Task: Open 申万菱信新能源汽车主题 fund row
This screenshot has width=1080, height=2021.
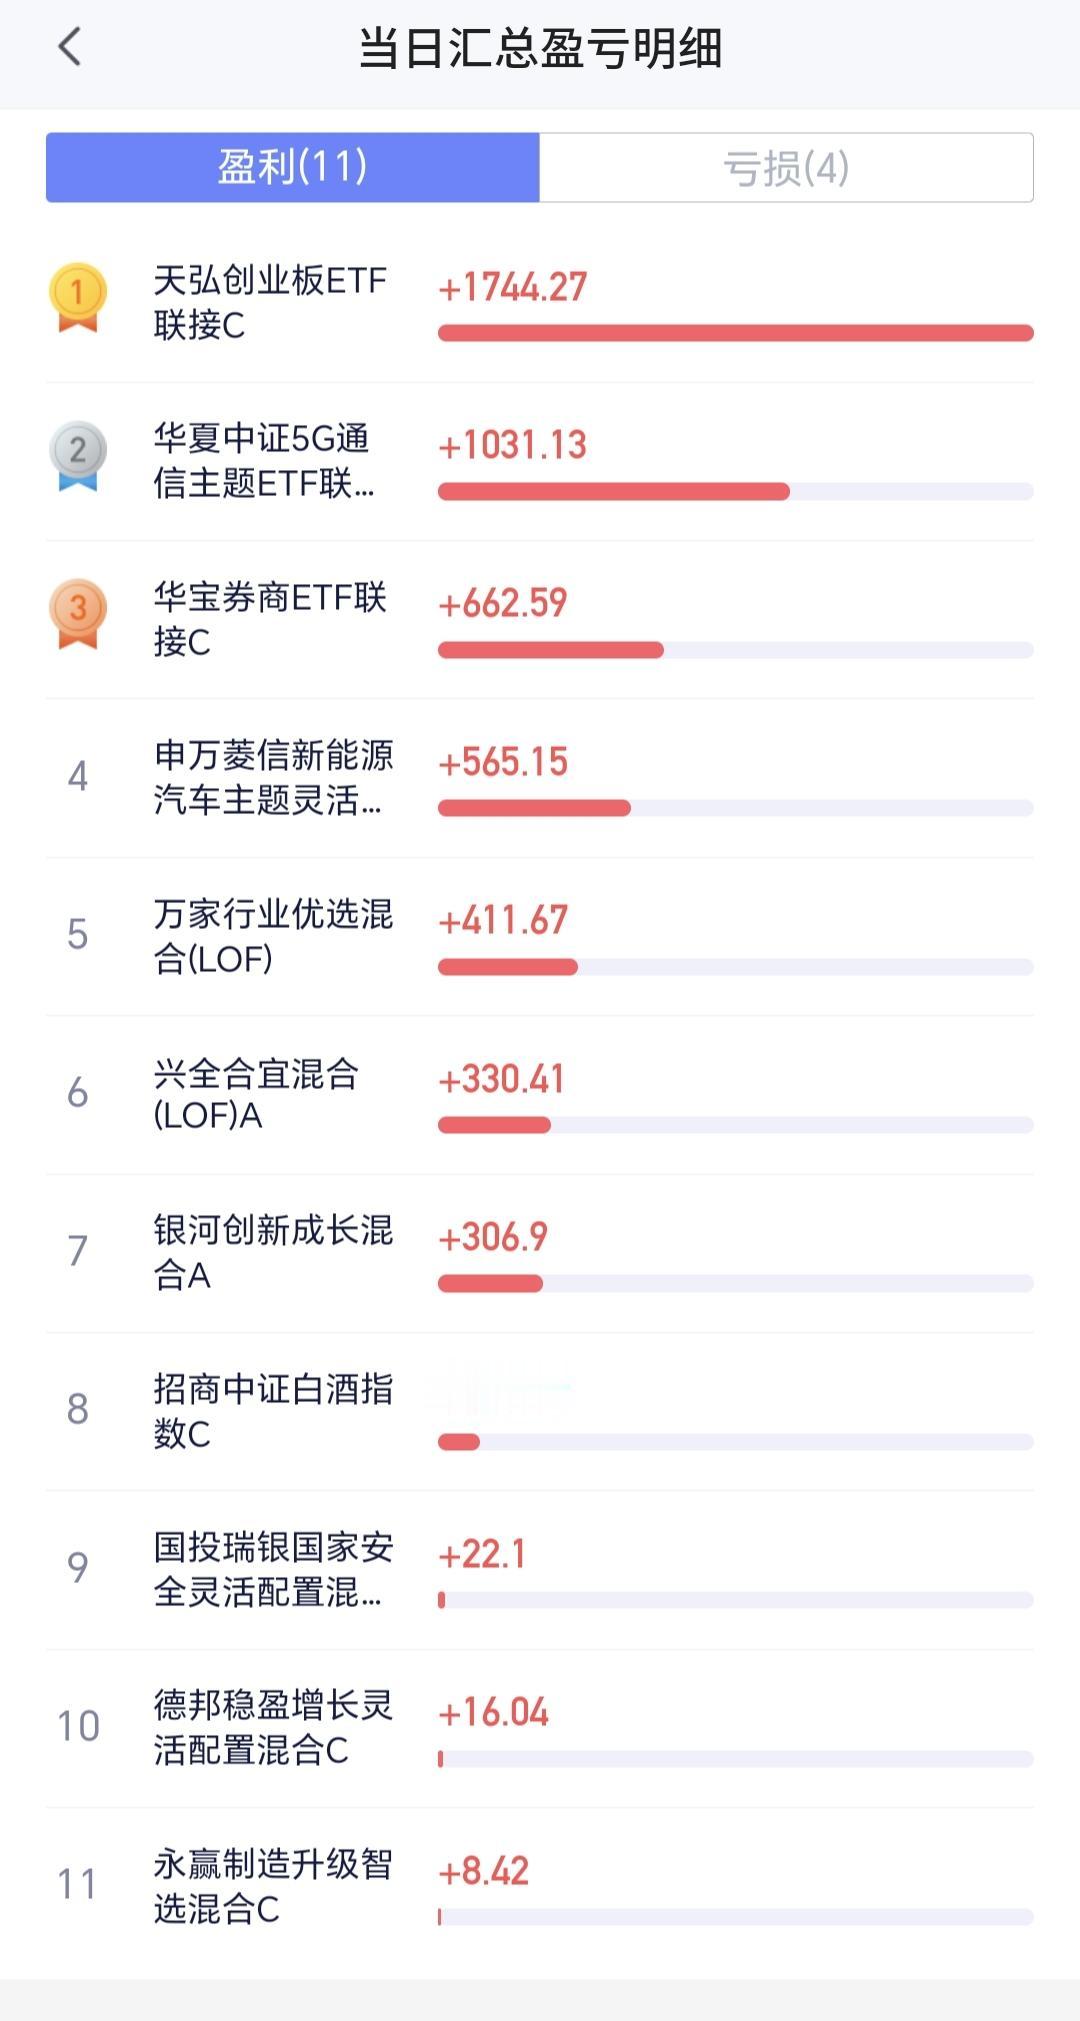Action: point(540,778)
